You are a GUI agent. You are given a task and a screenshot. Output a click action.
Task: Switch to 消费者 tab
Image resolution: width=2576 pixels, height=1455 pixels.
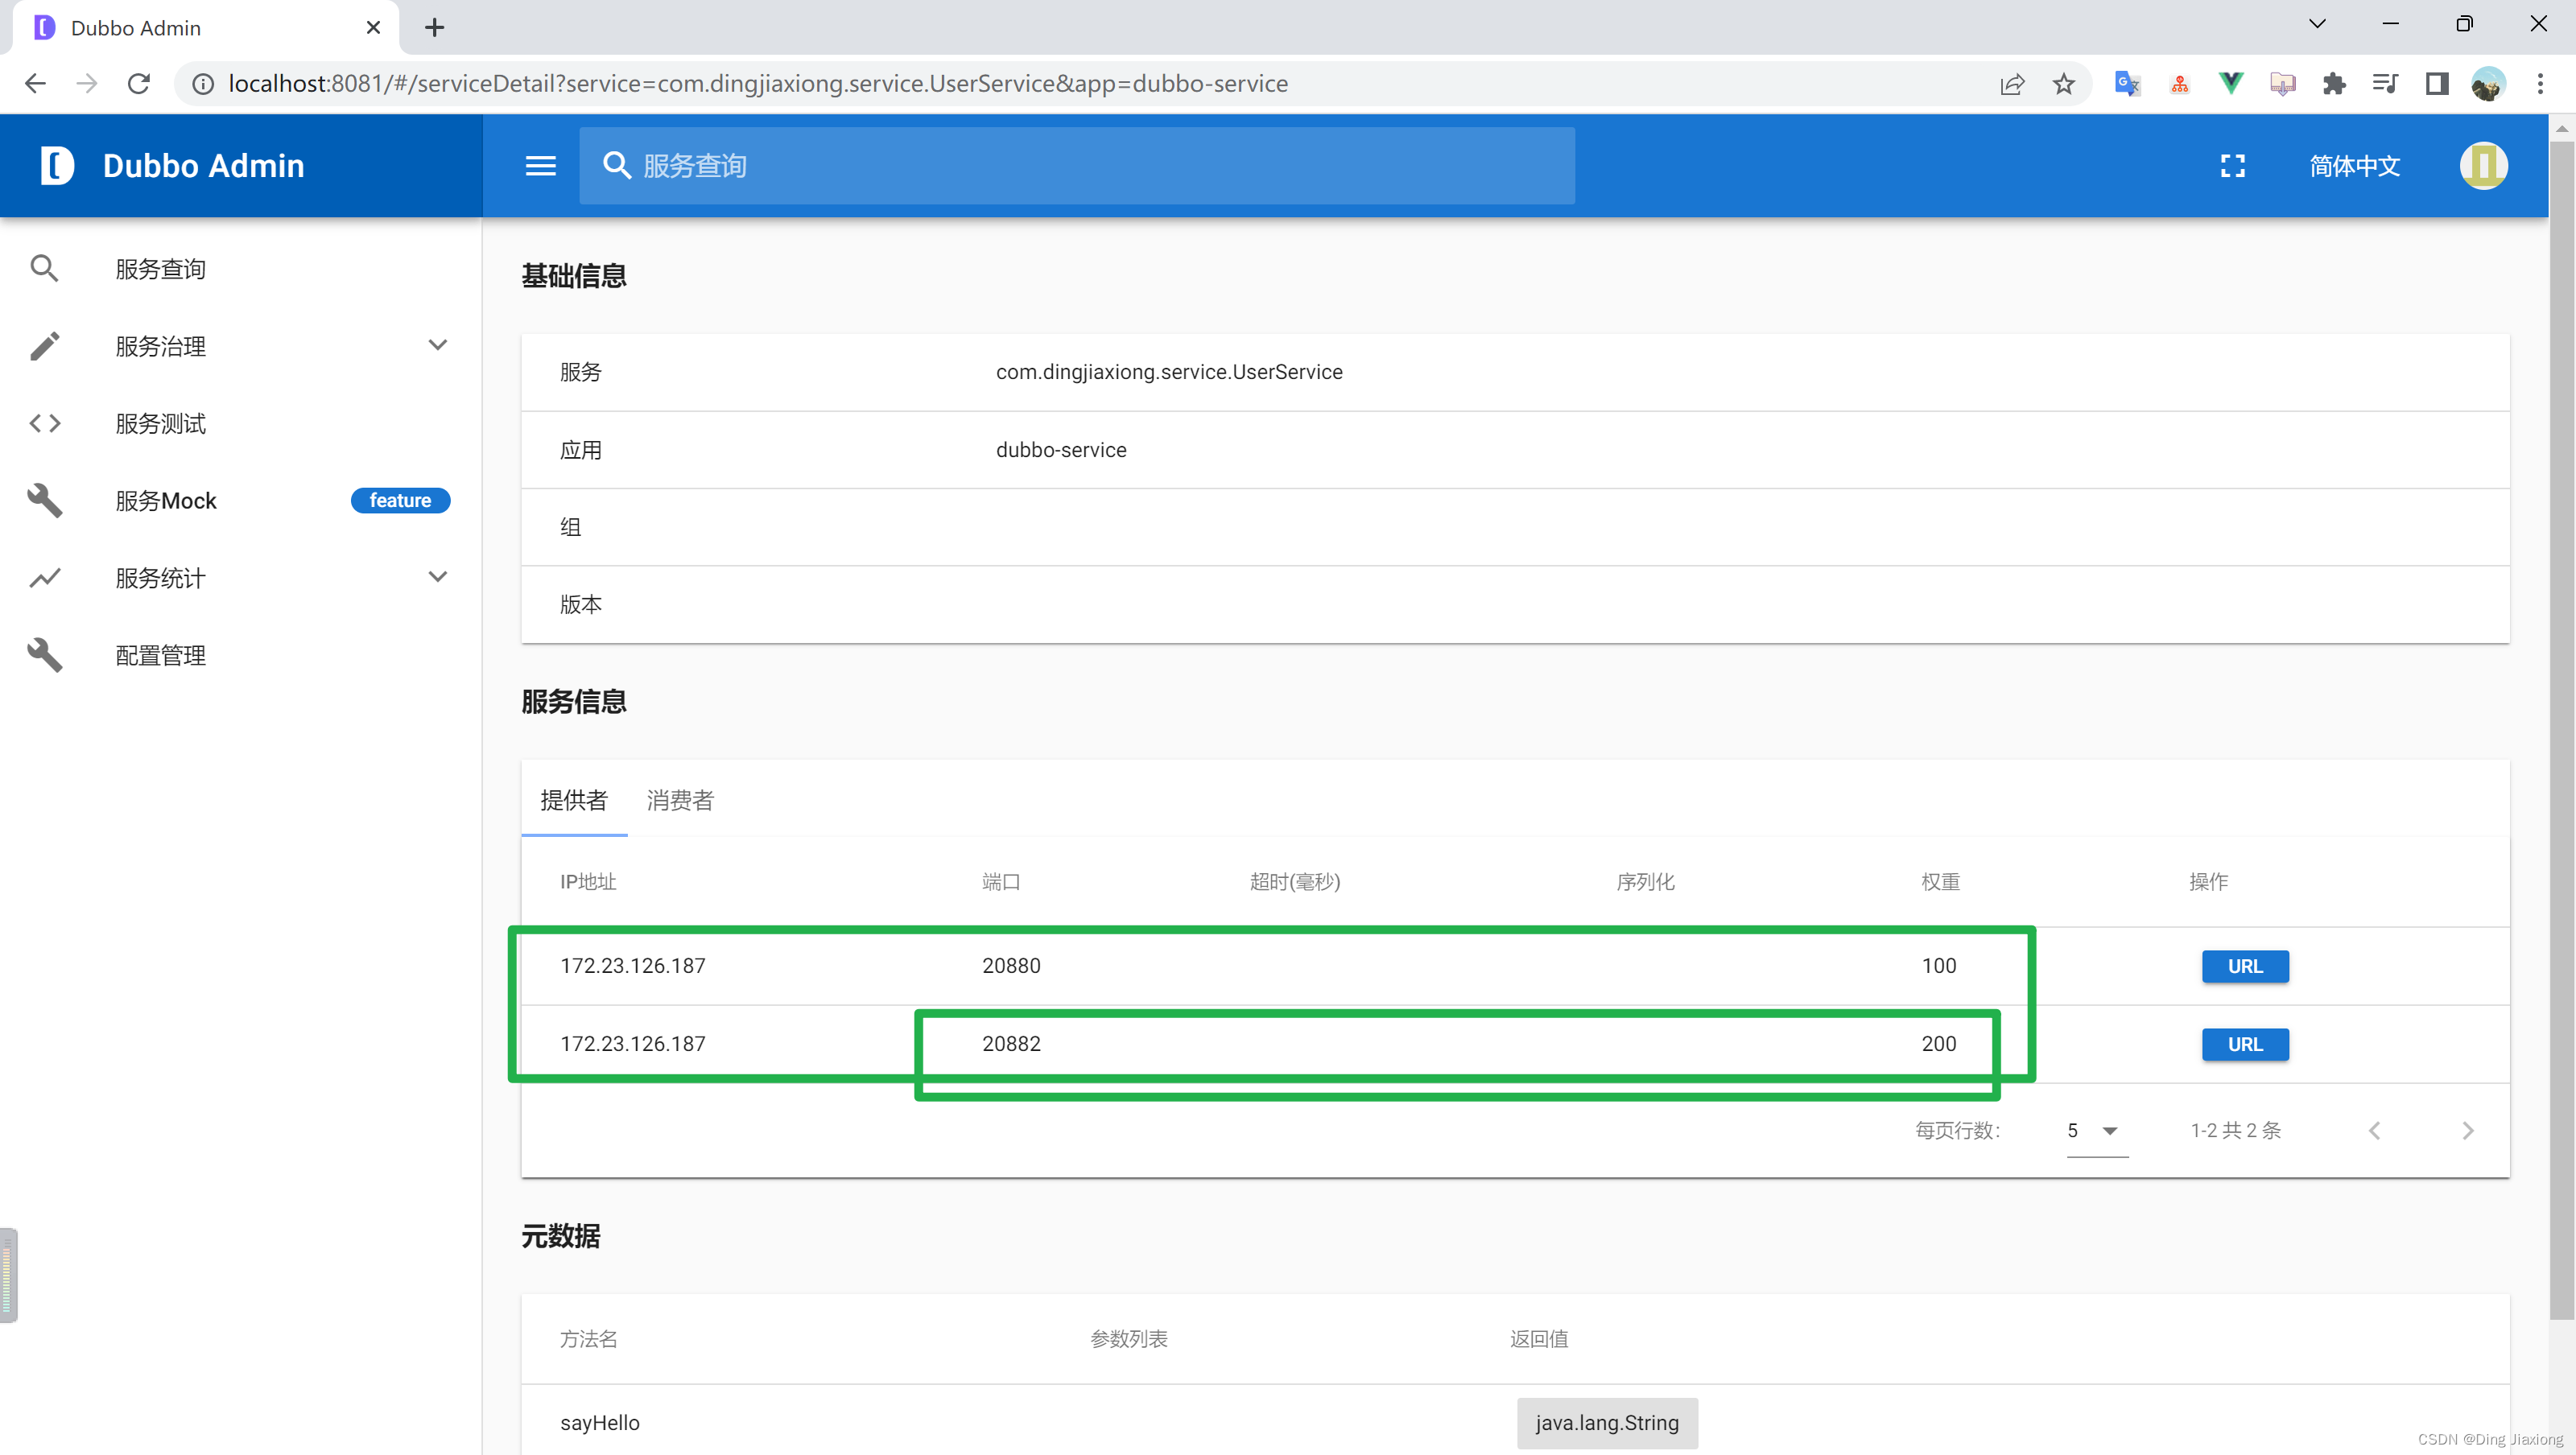[679, 801]
